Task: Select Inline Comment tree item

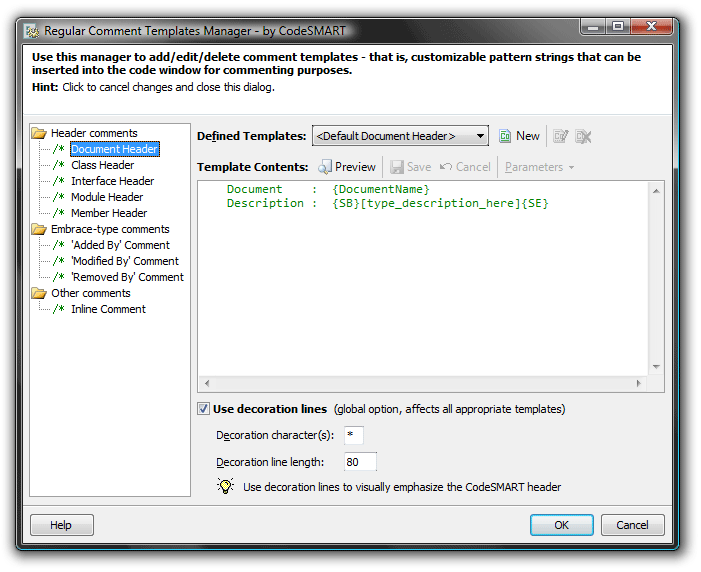Action: (108, 309)
